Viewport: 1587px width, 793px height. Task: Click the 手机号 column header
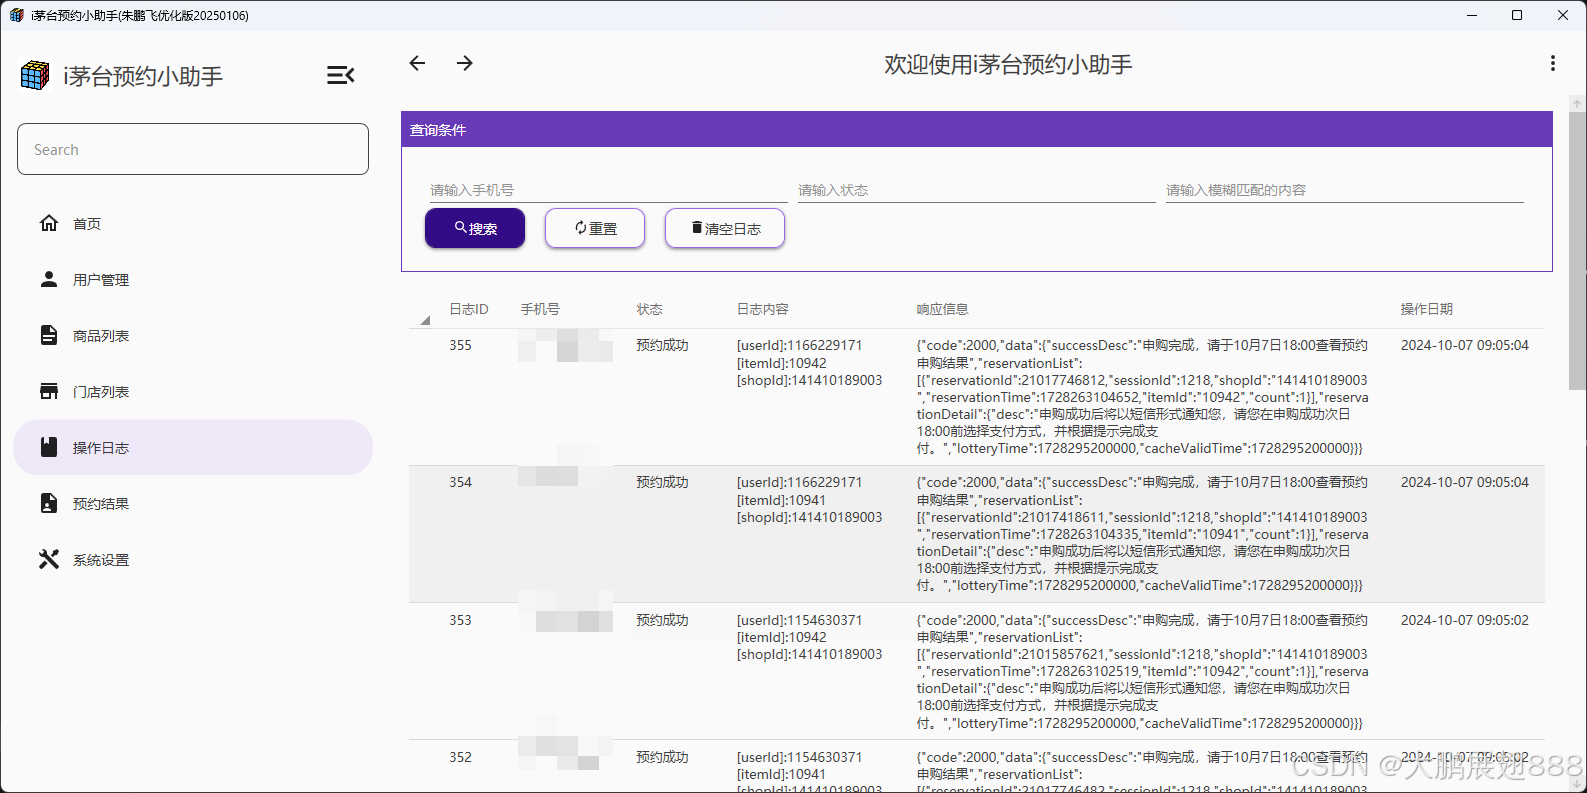[540, 309]
